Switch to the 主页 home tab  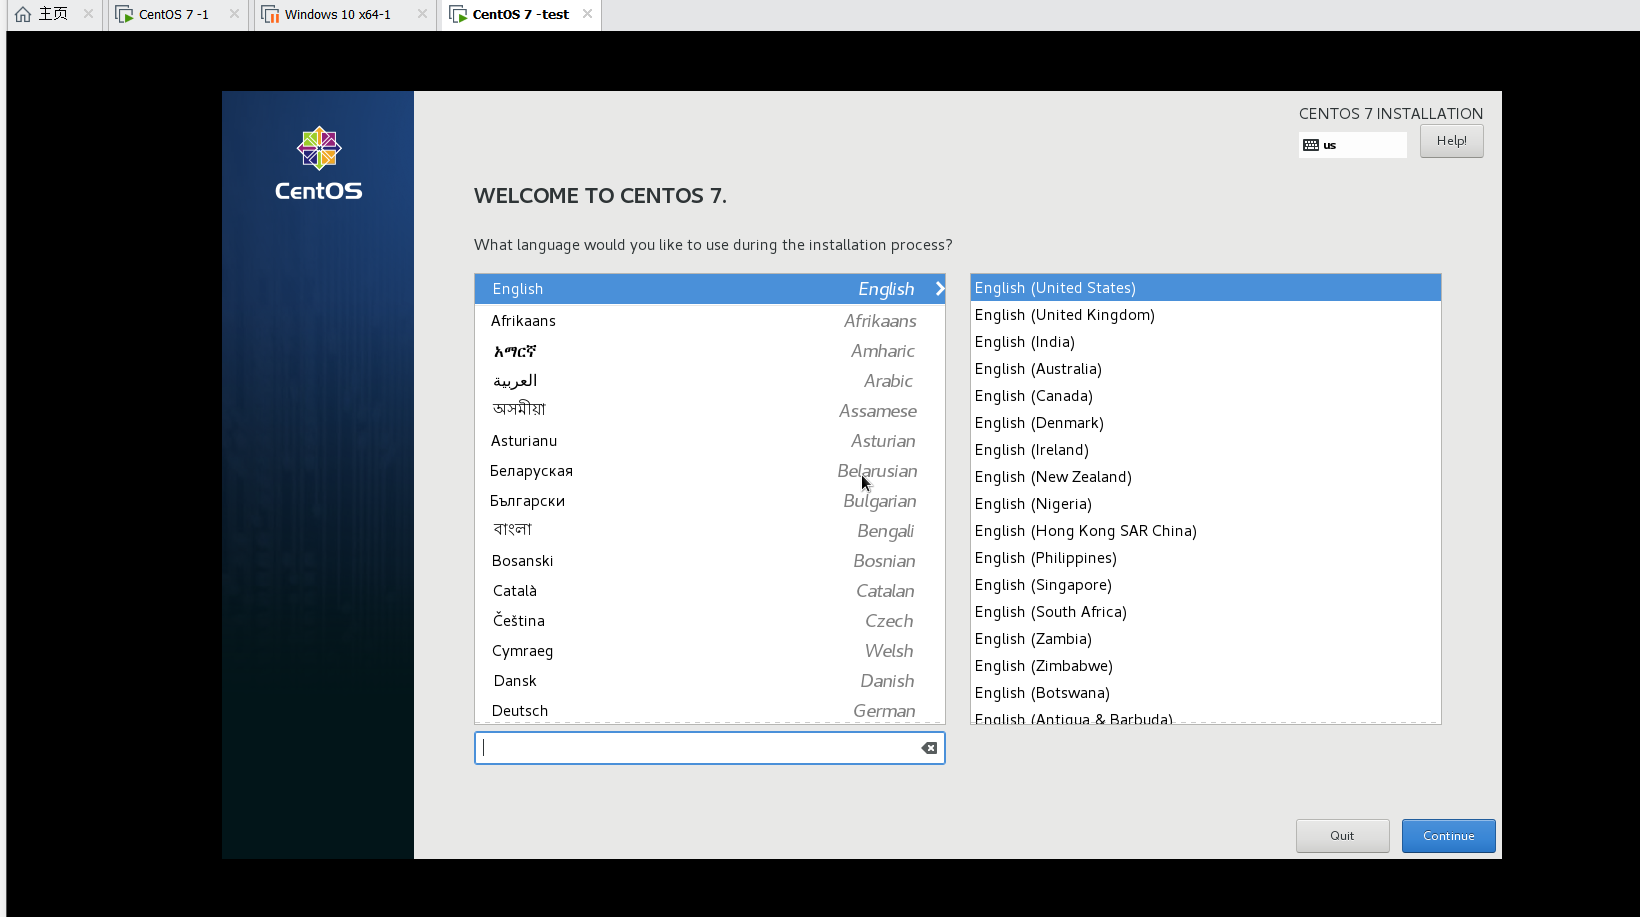coord(53,14)
